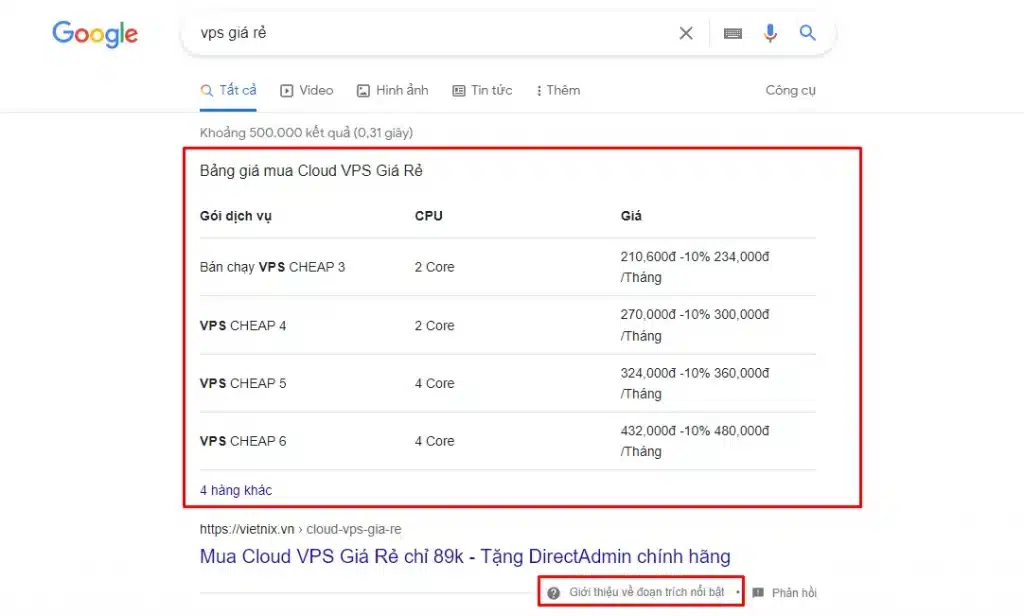Screen dimensions: 1024x616
Task: Select the Tất cả tab
Action: [228, 91]
